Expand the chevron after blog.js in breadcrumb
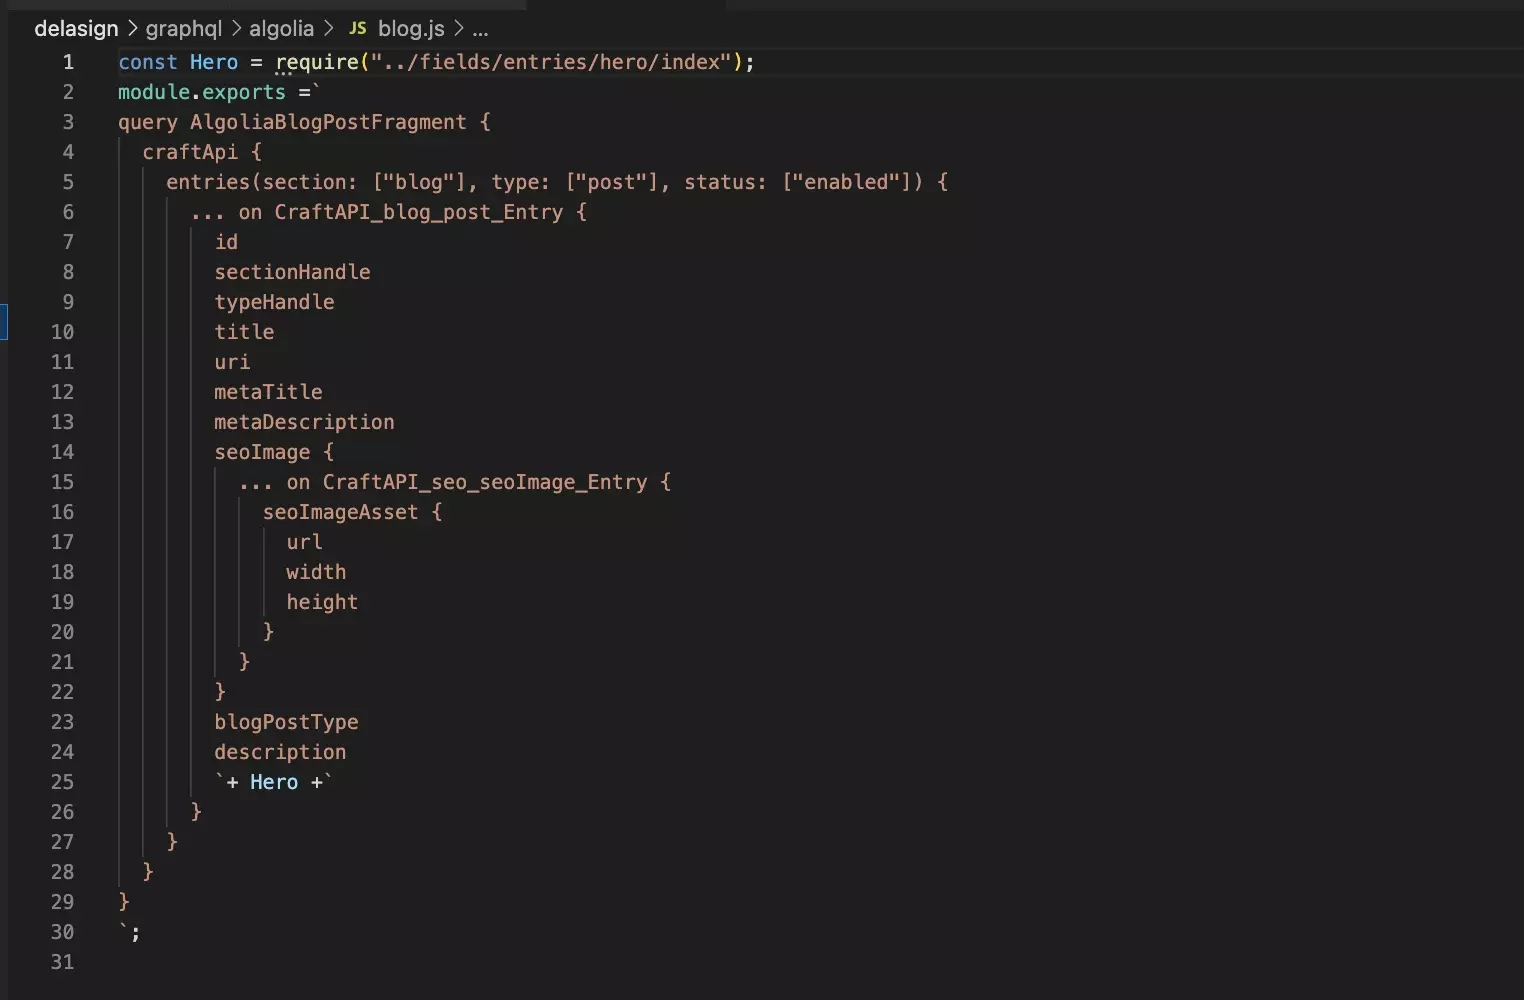Image resolution: width=1524 pixels, height=1000 pixels. (x=458, y=29)
